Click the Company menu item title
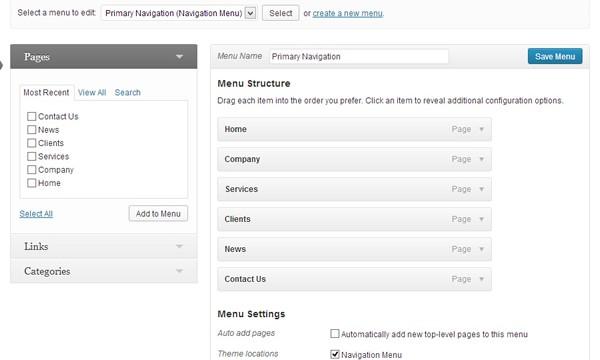Viewport: 600px width, 360px height. click(242, 159)
